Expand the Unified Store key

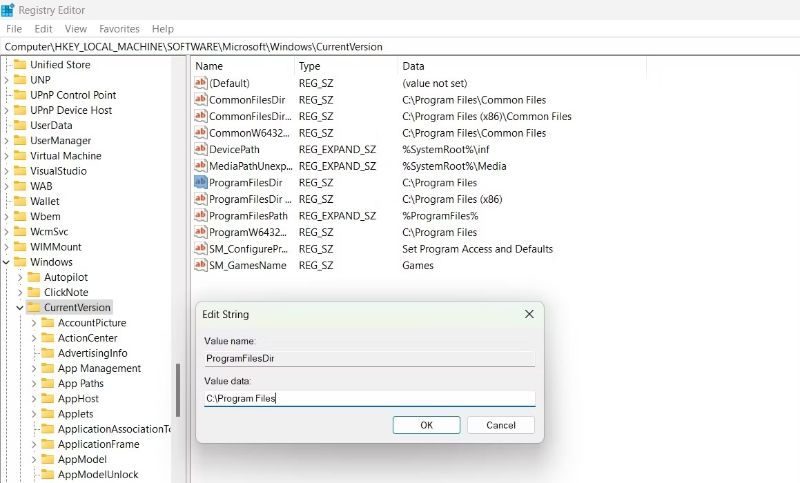click(x=7, y=65)
